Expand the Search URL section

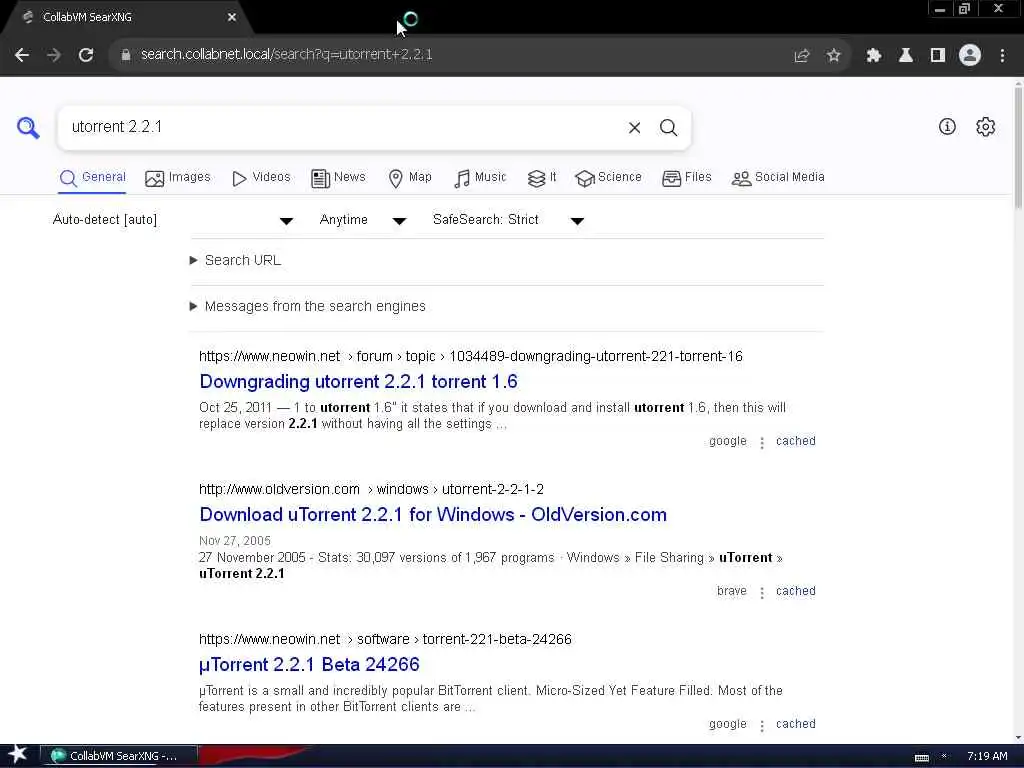[x=236, y=261]
